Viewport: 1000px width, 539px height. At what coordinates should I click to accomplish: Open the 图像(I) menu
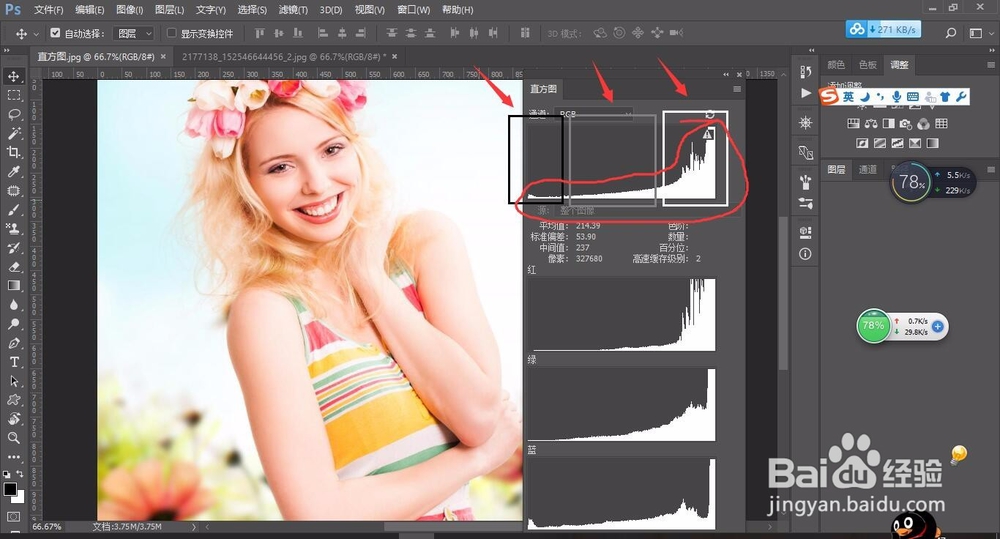click(x=129, y=10)
